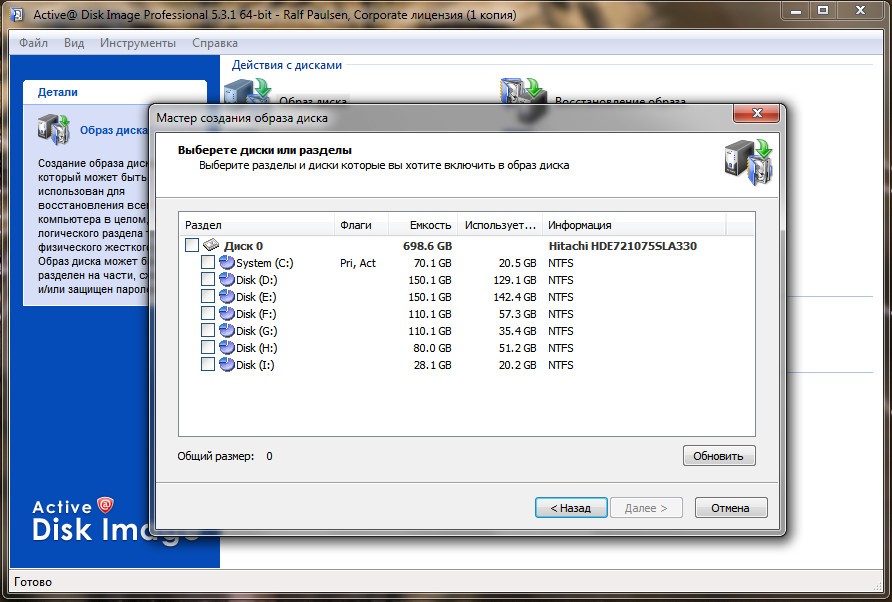Click the 698.6 GB capacity value

click(428, 246)
